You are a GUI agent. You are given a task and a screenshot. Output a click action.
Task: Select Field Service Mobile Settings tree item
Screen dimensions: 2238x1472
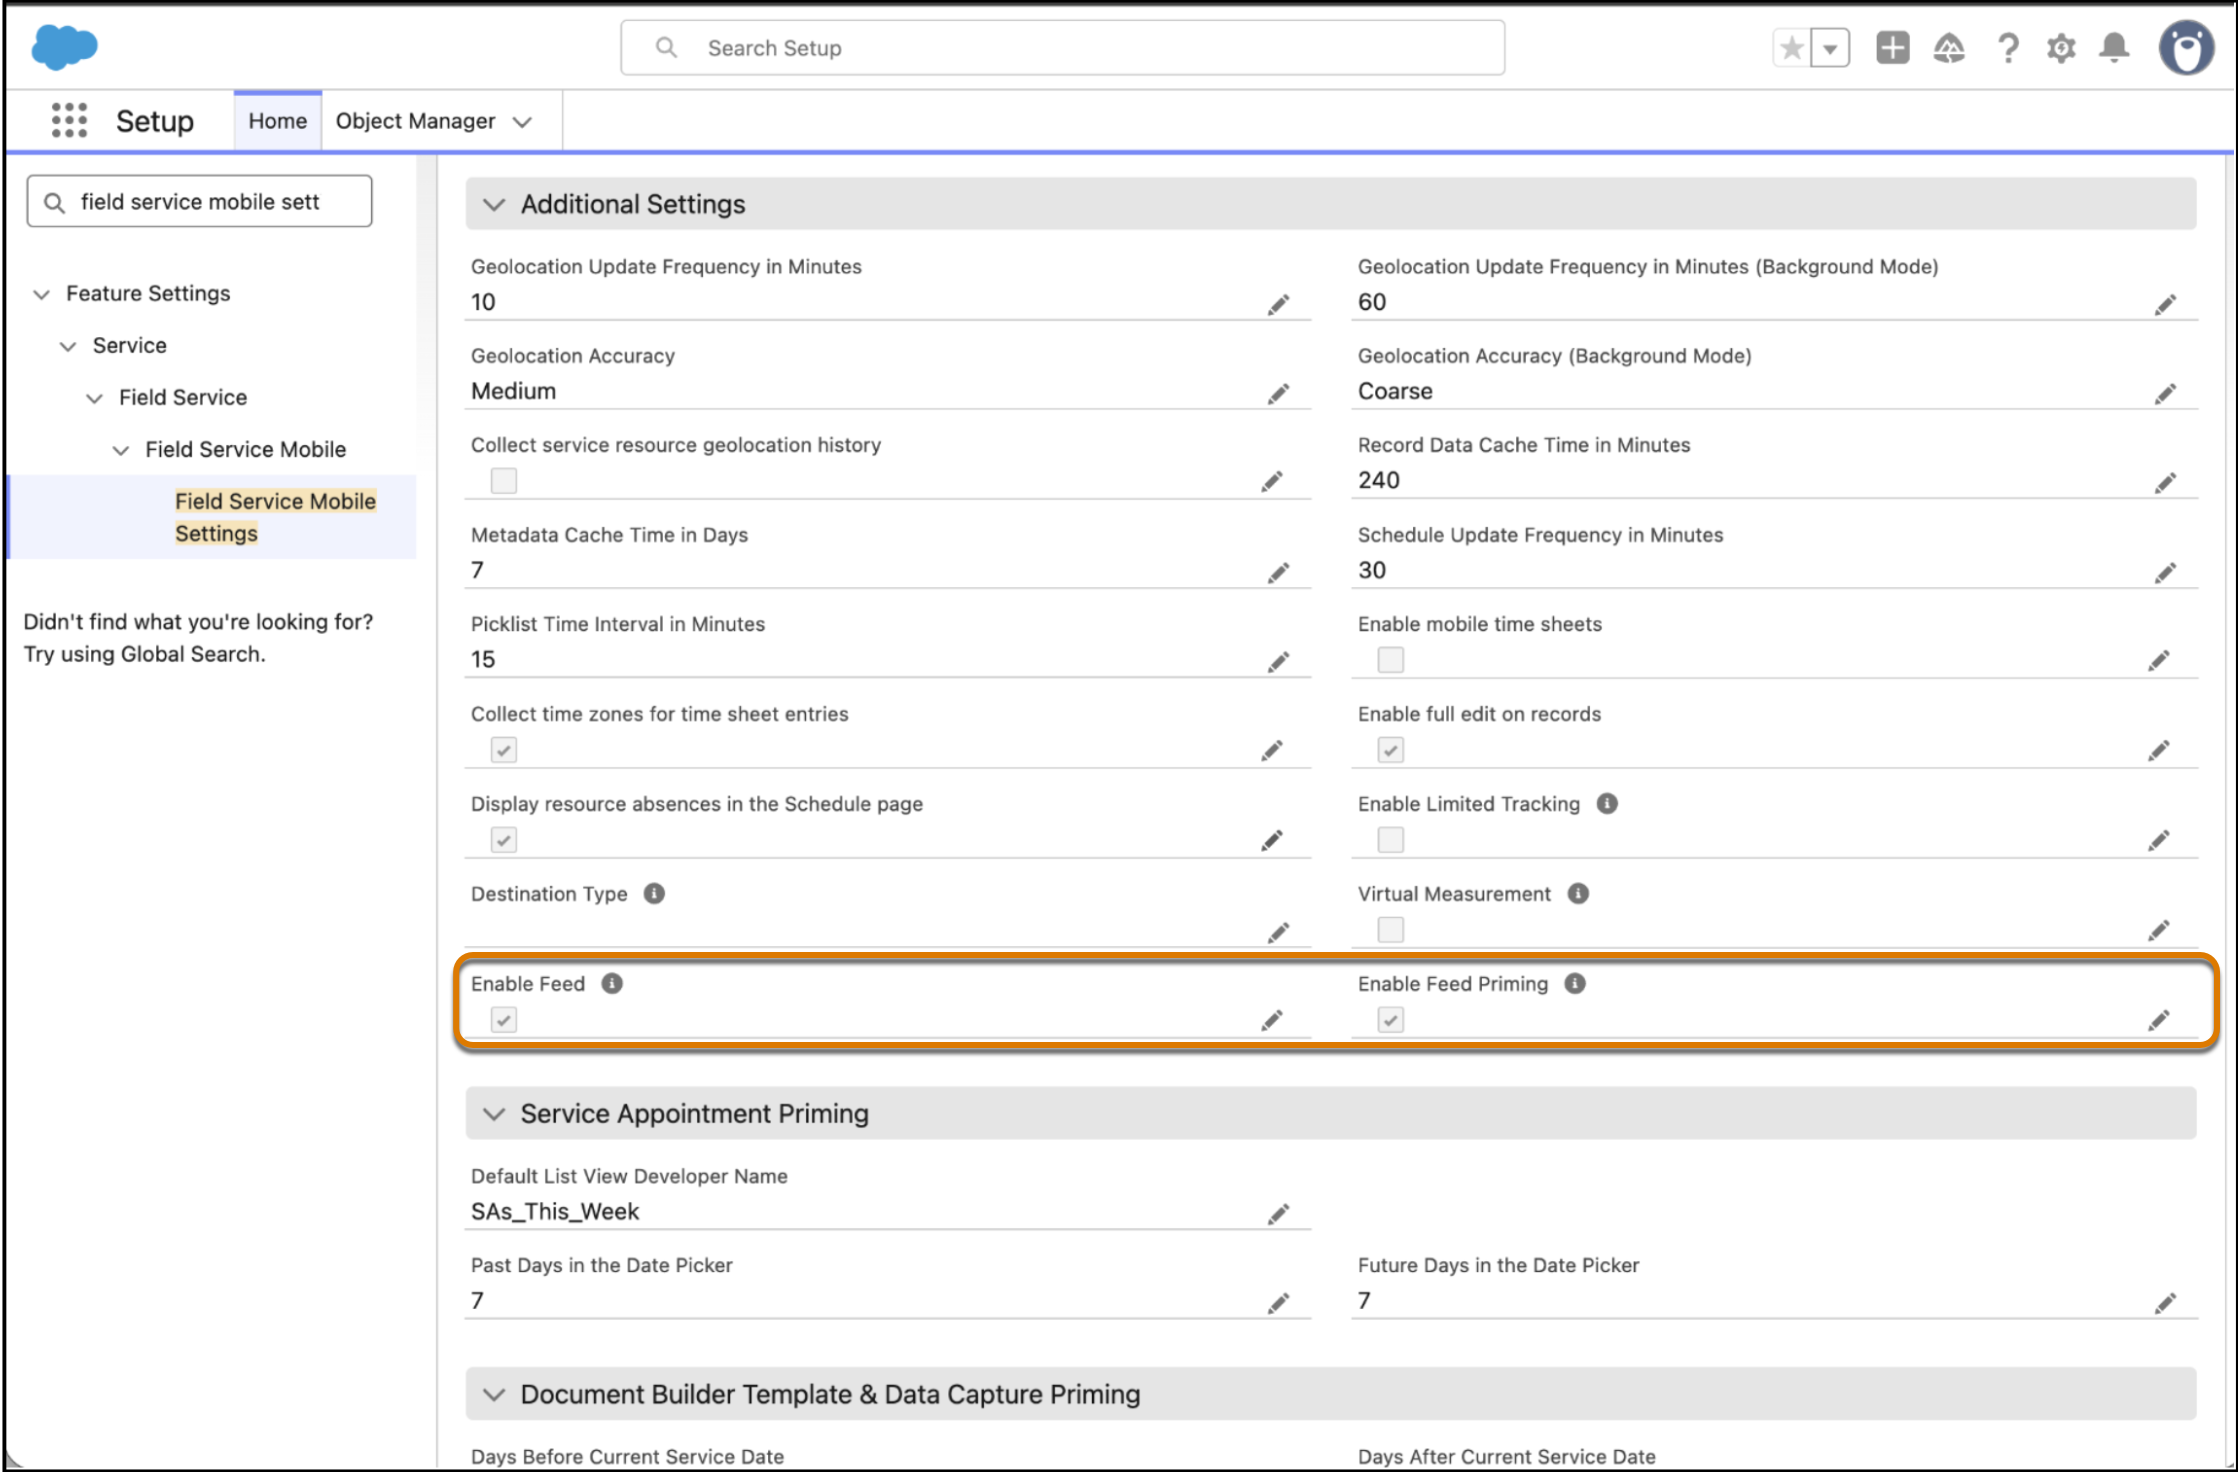[x=275, y=517]
